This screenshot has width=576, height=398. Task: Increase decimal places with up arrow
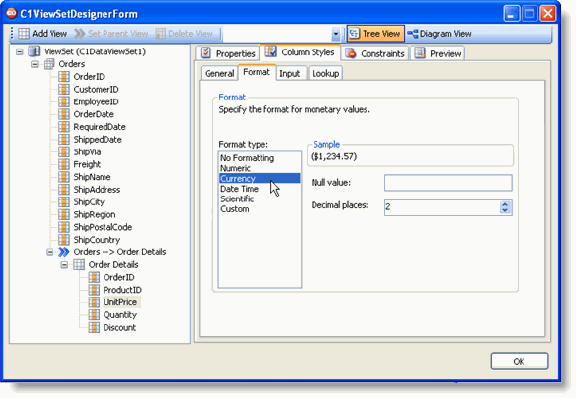505,204
